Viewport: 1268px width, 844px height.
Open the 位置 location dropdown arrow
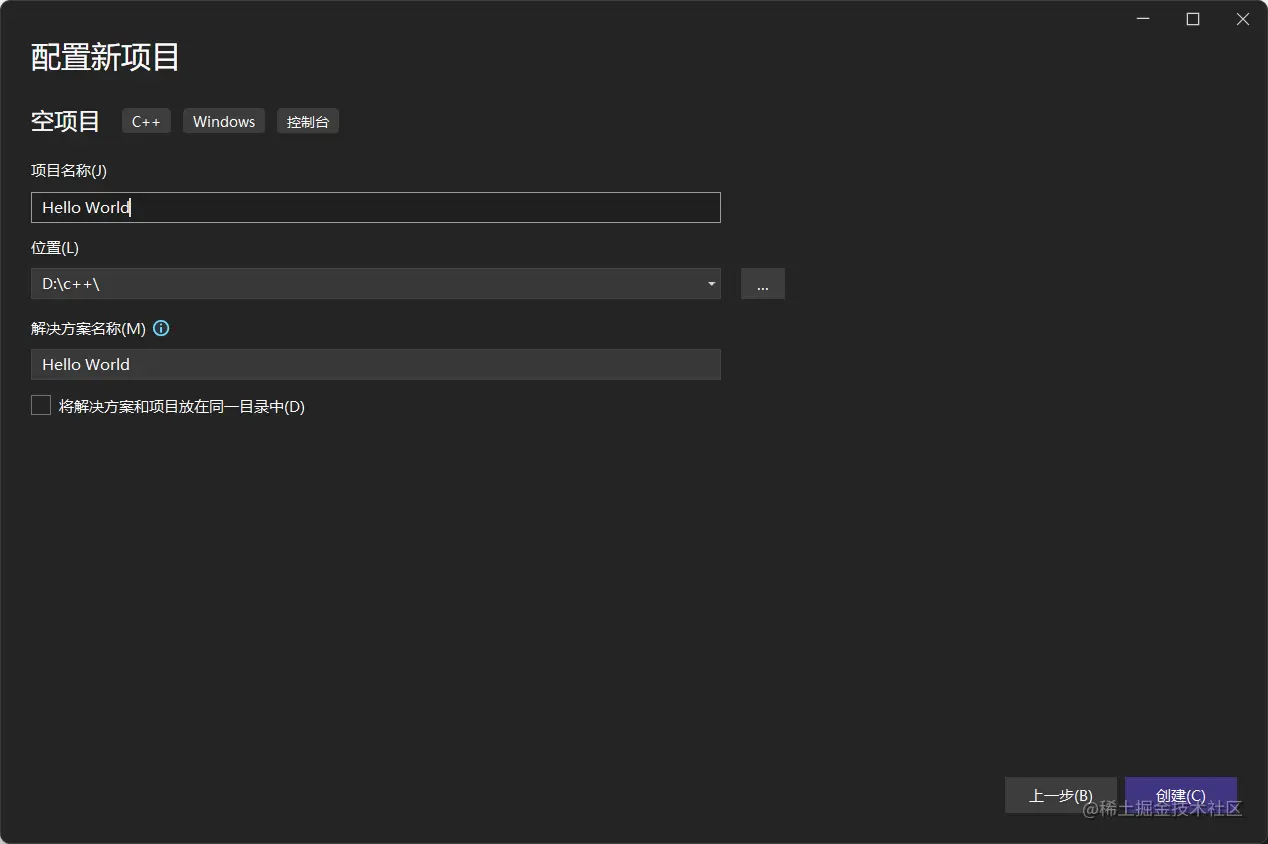[711, 284]
